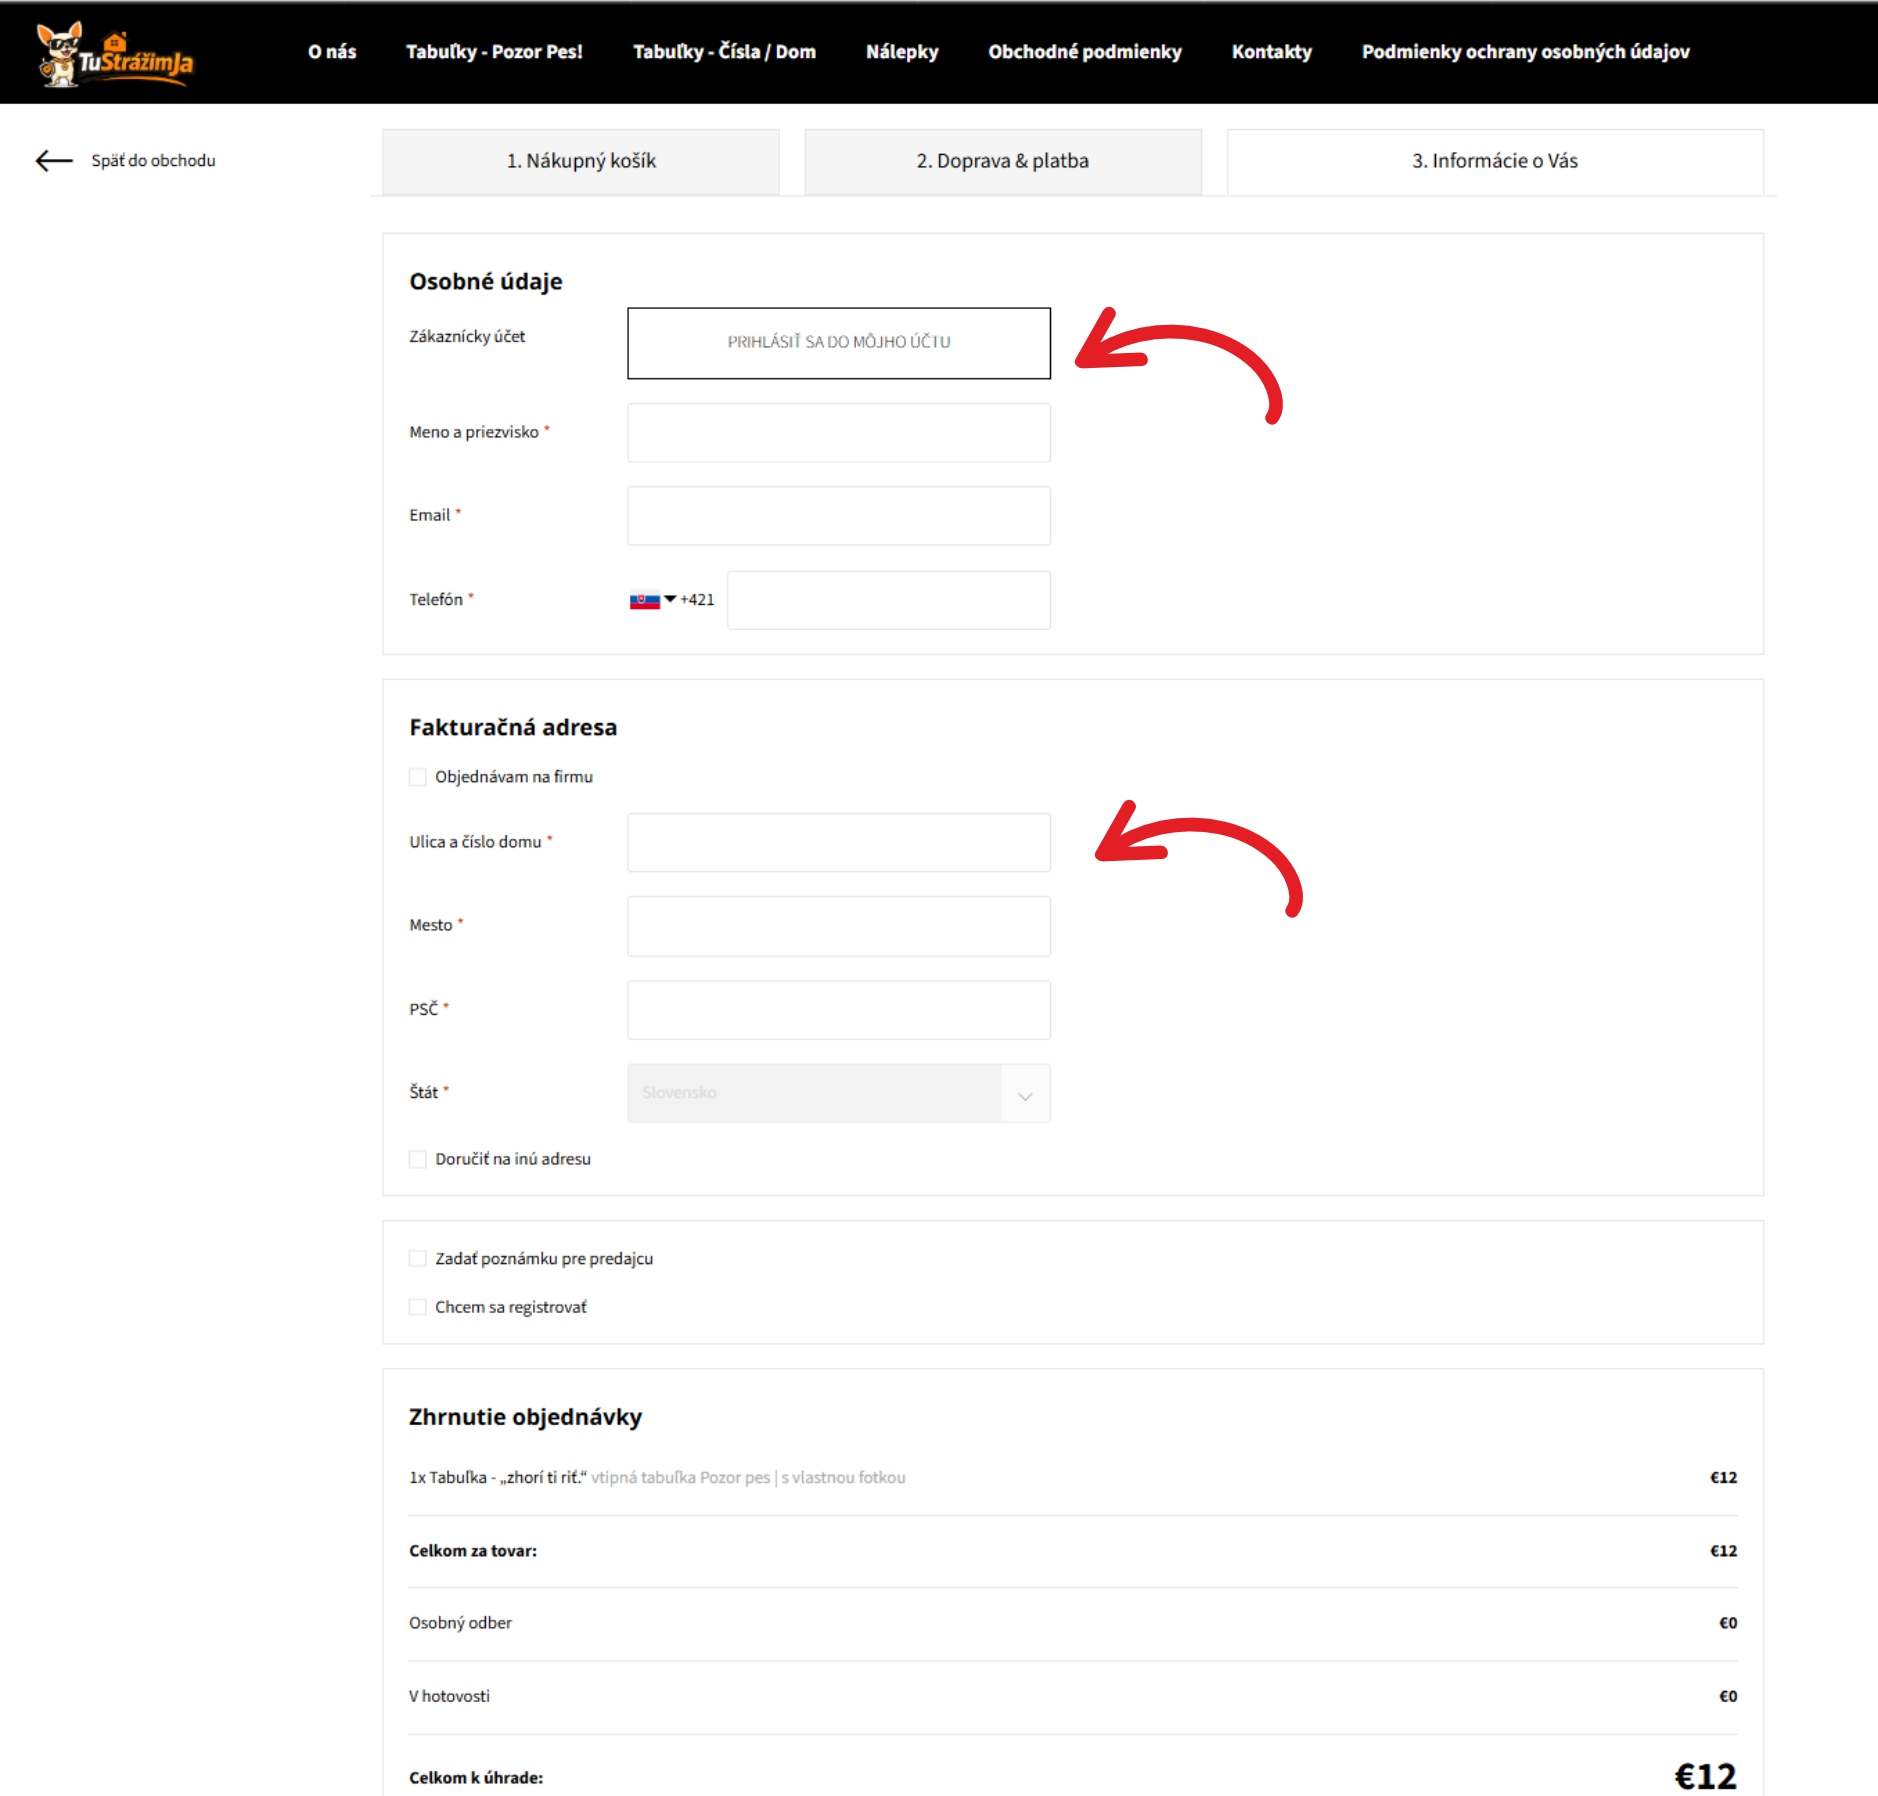Open the Štát country dropdown
1878x1796 pixels.
point(838,1093)
